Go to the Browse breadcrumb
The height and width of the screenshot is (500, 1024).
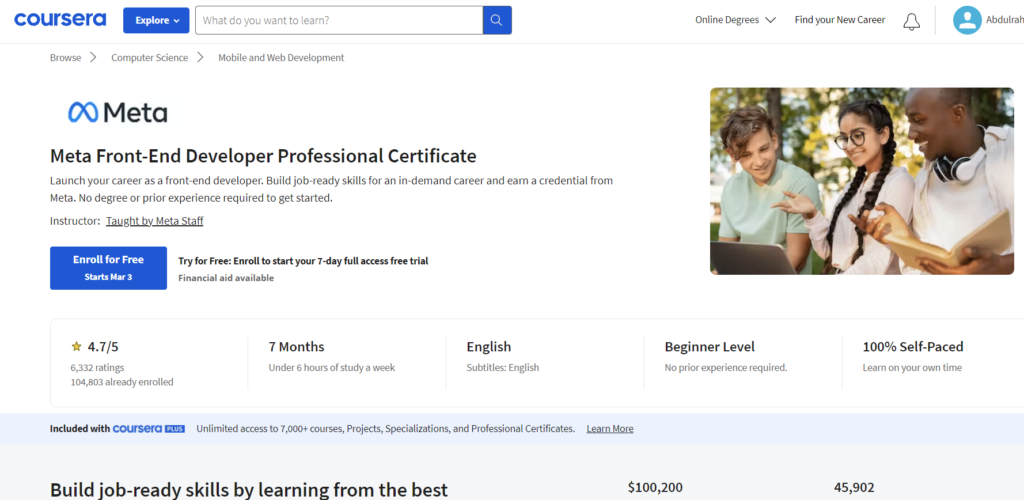65,57
